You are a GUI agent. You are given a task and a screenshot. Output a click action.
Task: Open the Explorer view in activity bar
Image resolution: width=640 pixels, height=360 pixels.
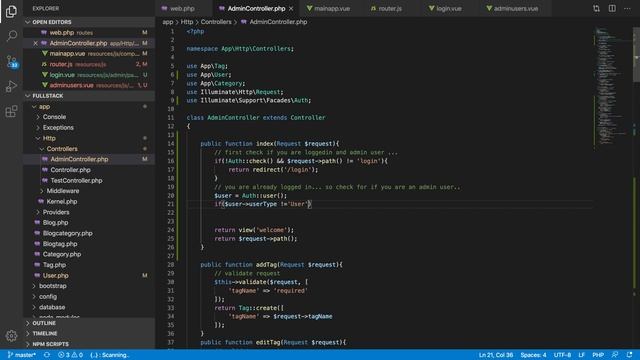[x=11, y=11]
